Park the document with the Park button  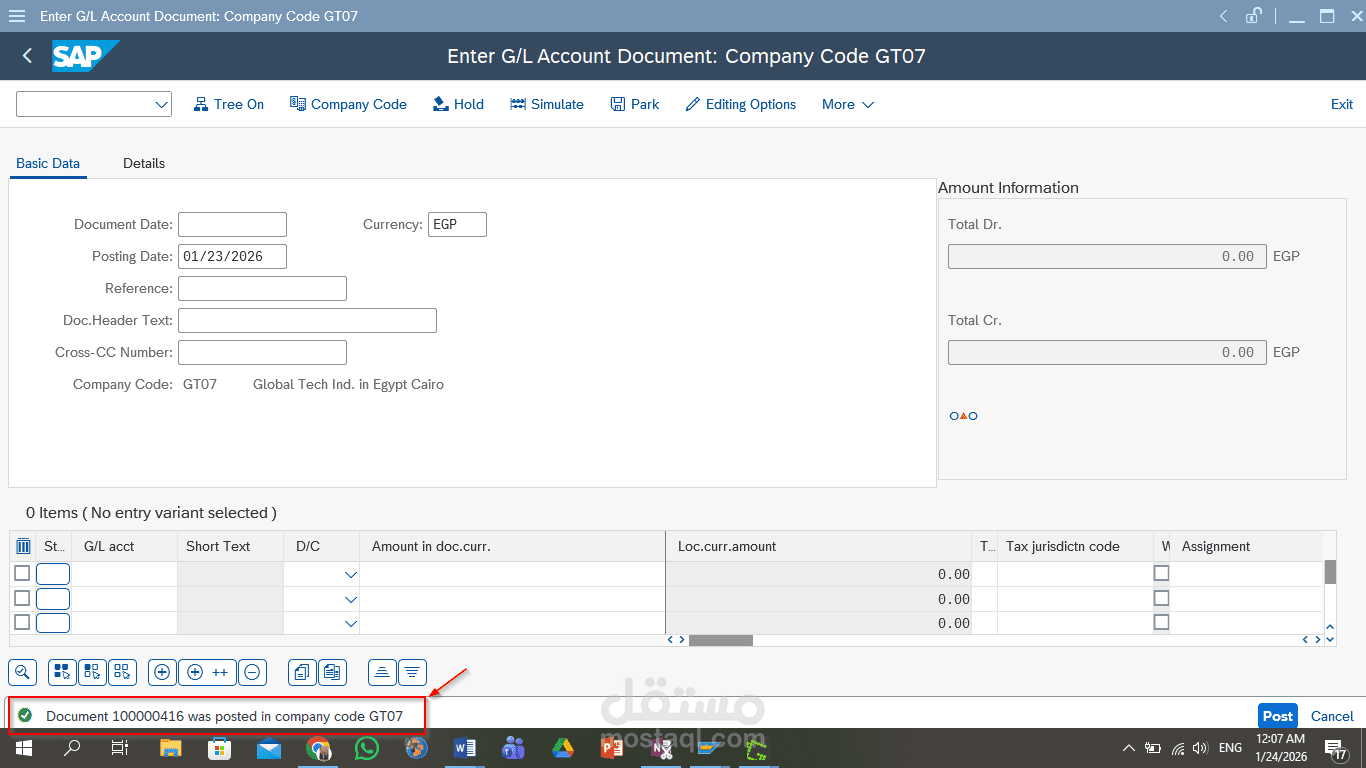coord(634,104)
